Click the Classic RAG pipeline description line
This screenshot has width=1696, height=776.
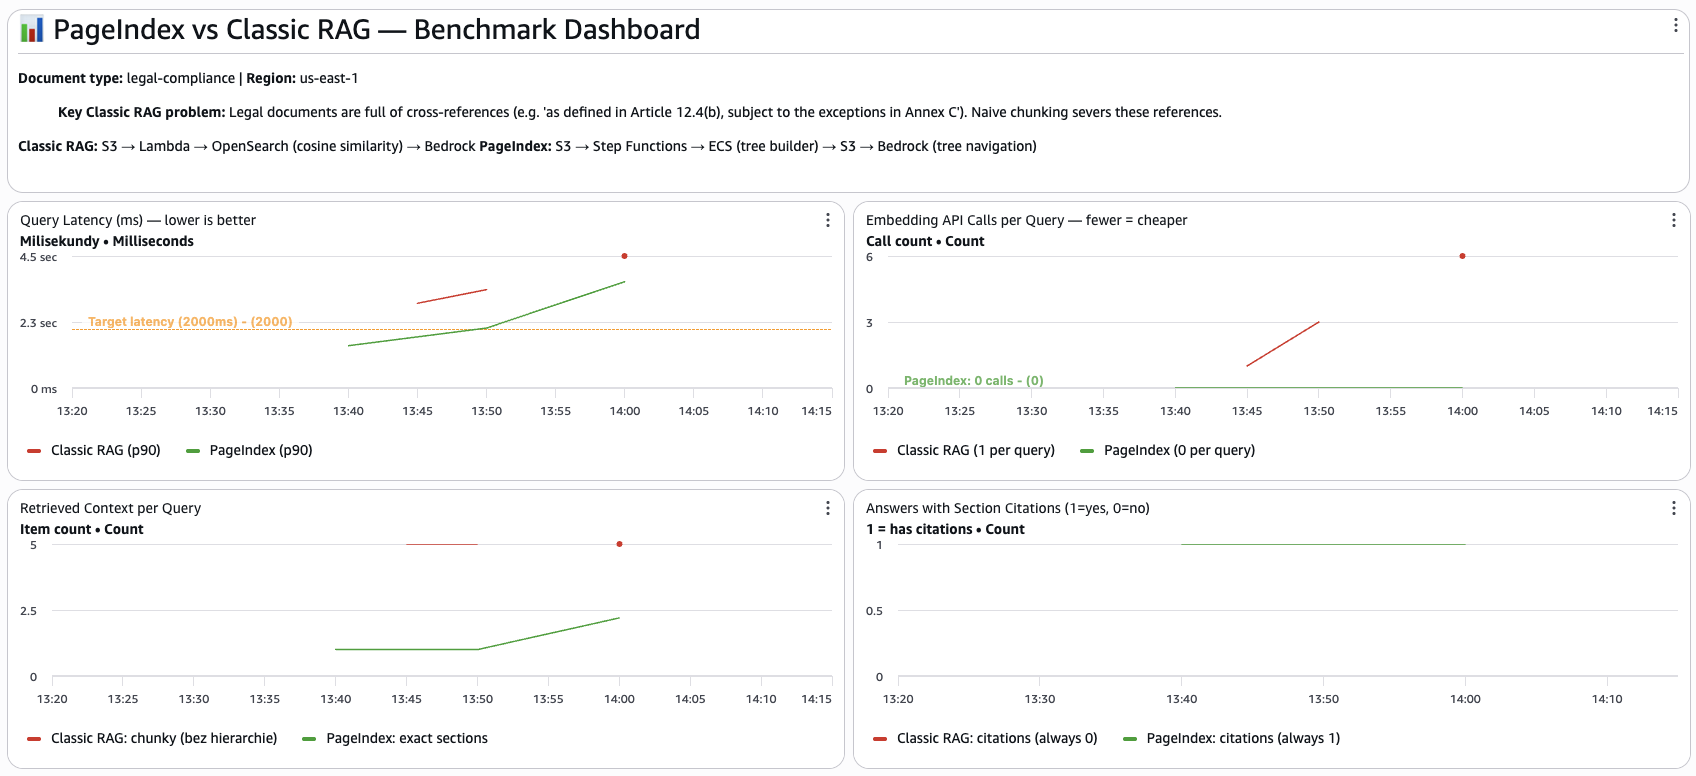527,146
